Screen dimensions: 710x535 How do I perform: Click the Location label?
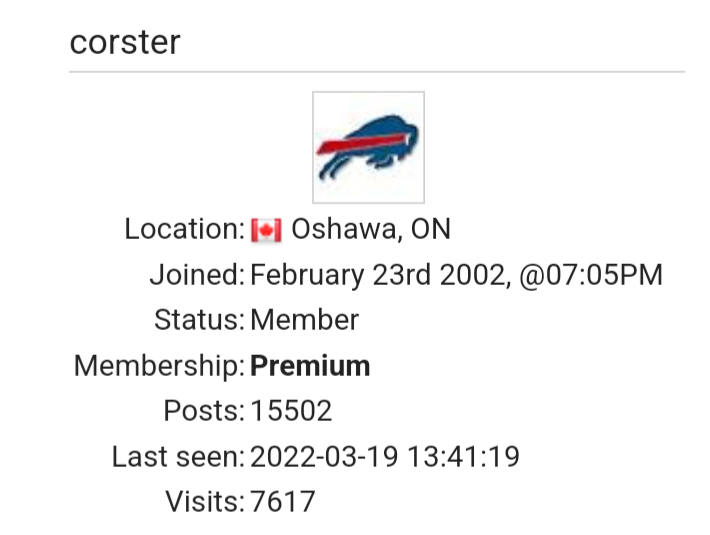point(185,229)
